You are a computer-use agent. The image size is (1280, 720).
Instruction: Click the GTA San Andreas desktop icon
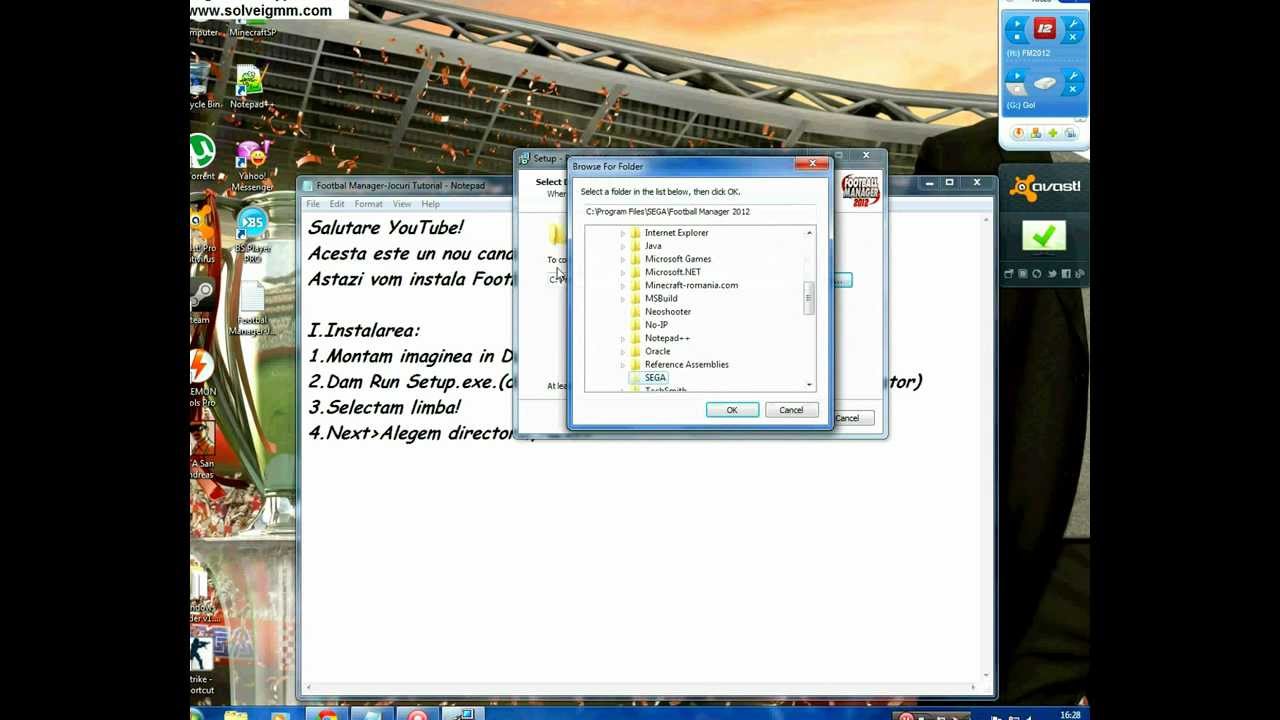pos(201,450)
